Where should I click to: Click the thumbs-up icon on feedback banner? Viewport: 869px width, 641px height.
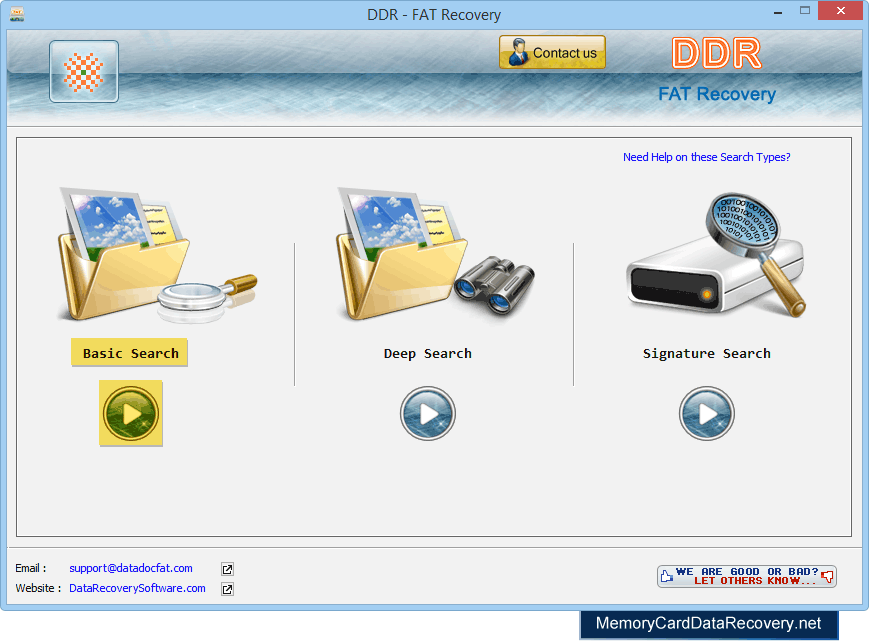pos(667,576)
